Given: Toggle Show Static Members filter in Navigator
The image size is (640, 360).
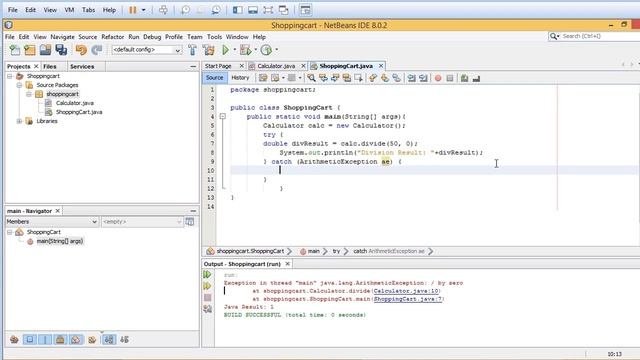Looking at the screenshot, I should click(x=45, y=340).
